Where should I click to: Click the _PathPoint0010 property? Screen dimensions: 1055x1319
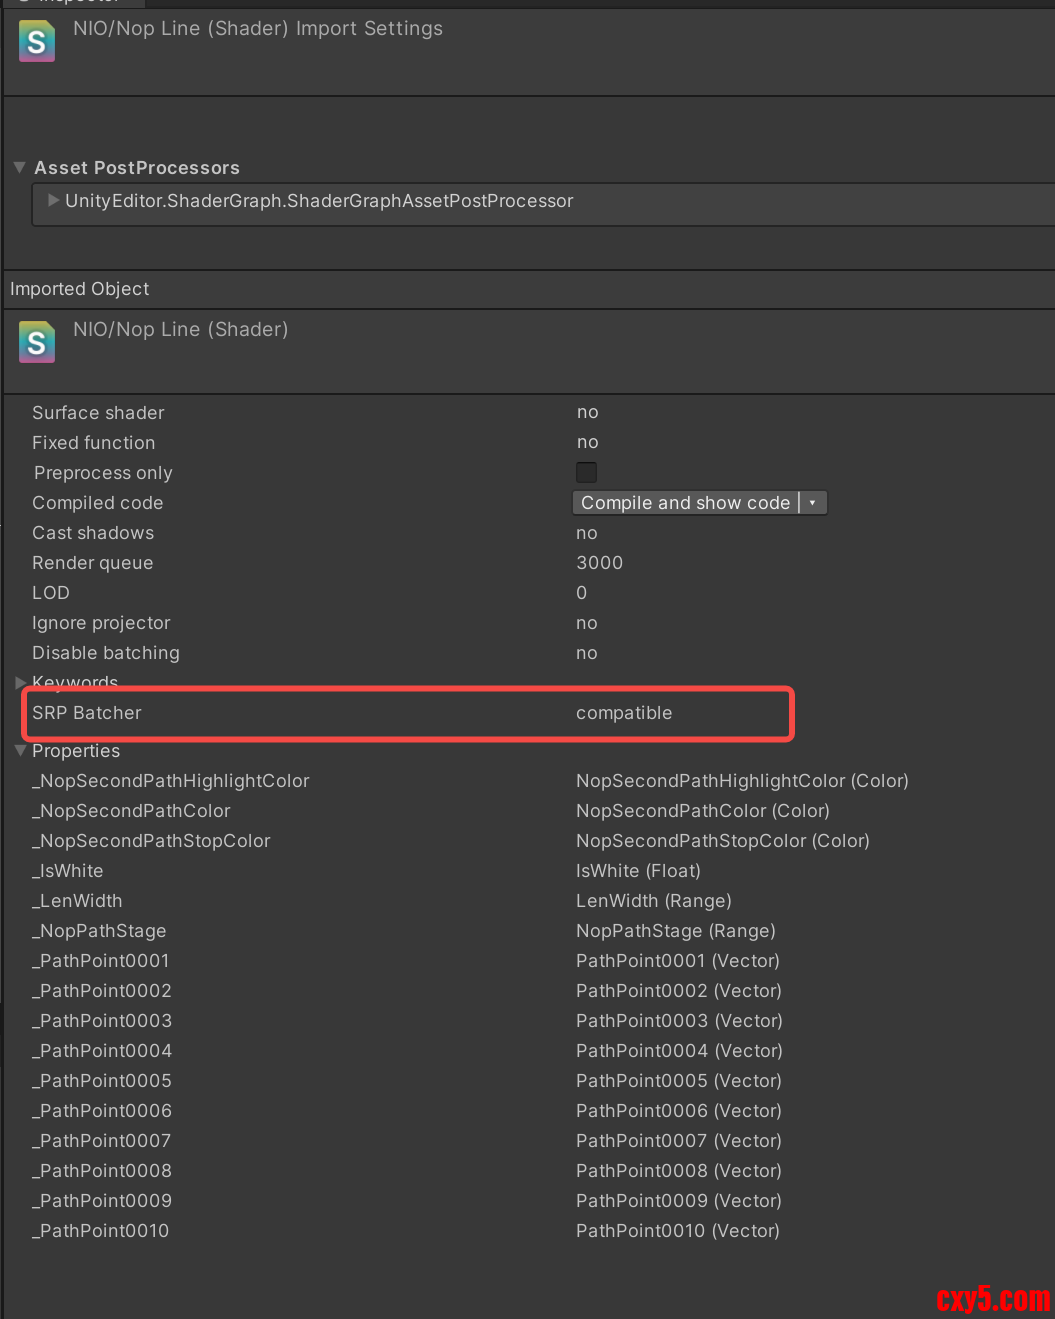point(101,1231)
